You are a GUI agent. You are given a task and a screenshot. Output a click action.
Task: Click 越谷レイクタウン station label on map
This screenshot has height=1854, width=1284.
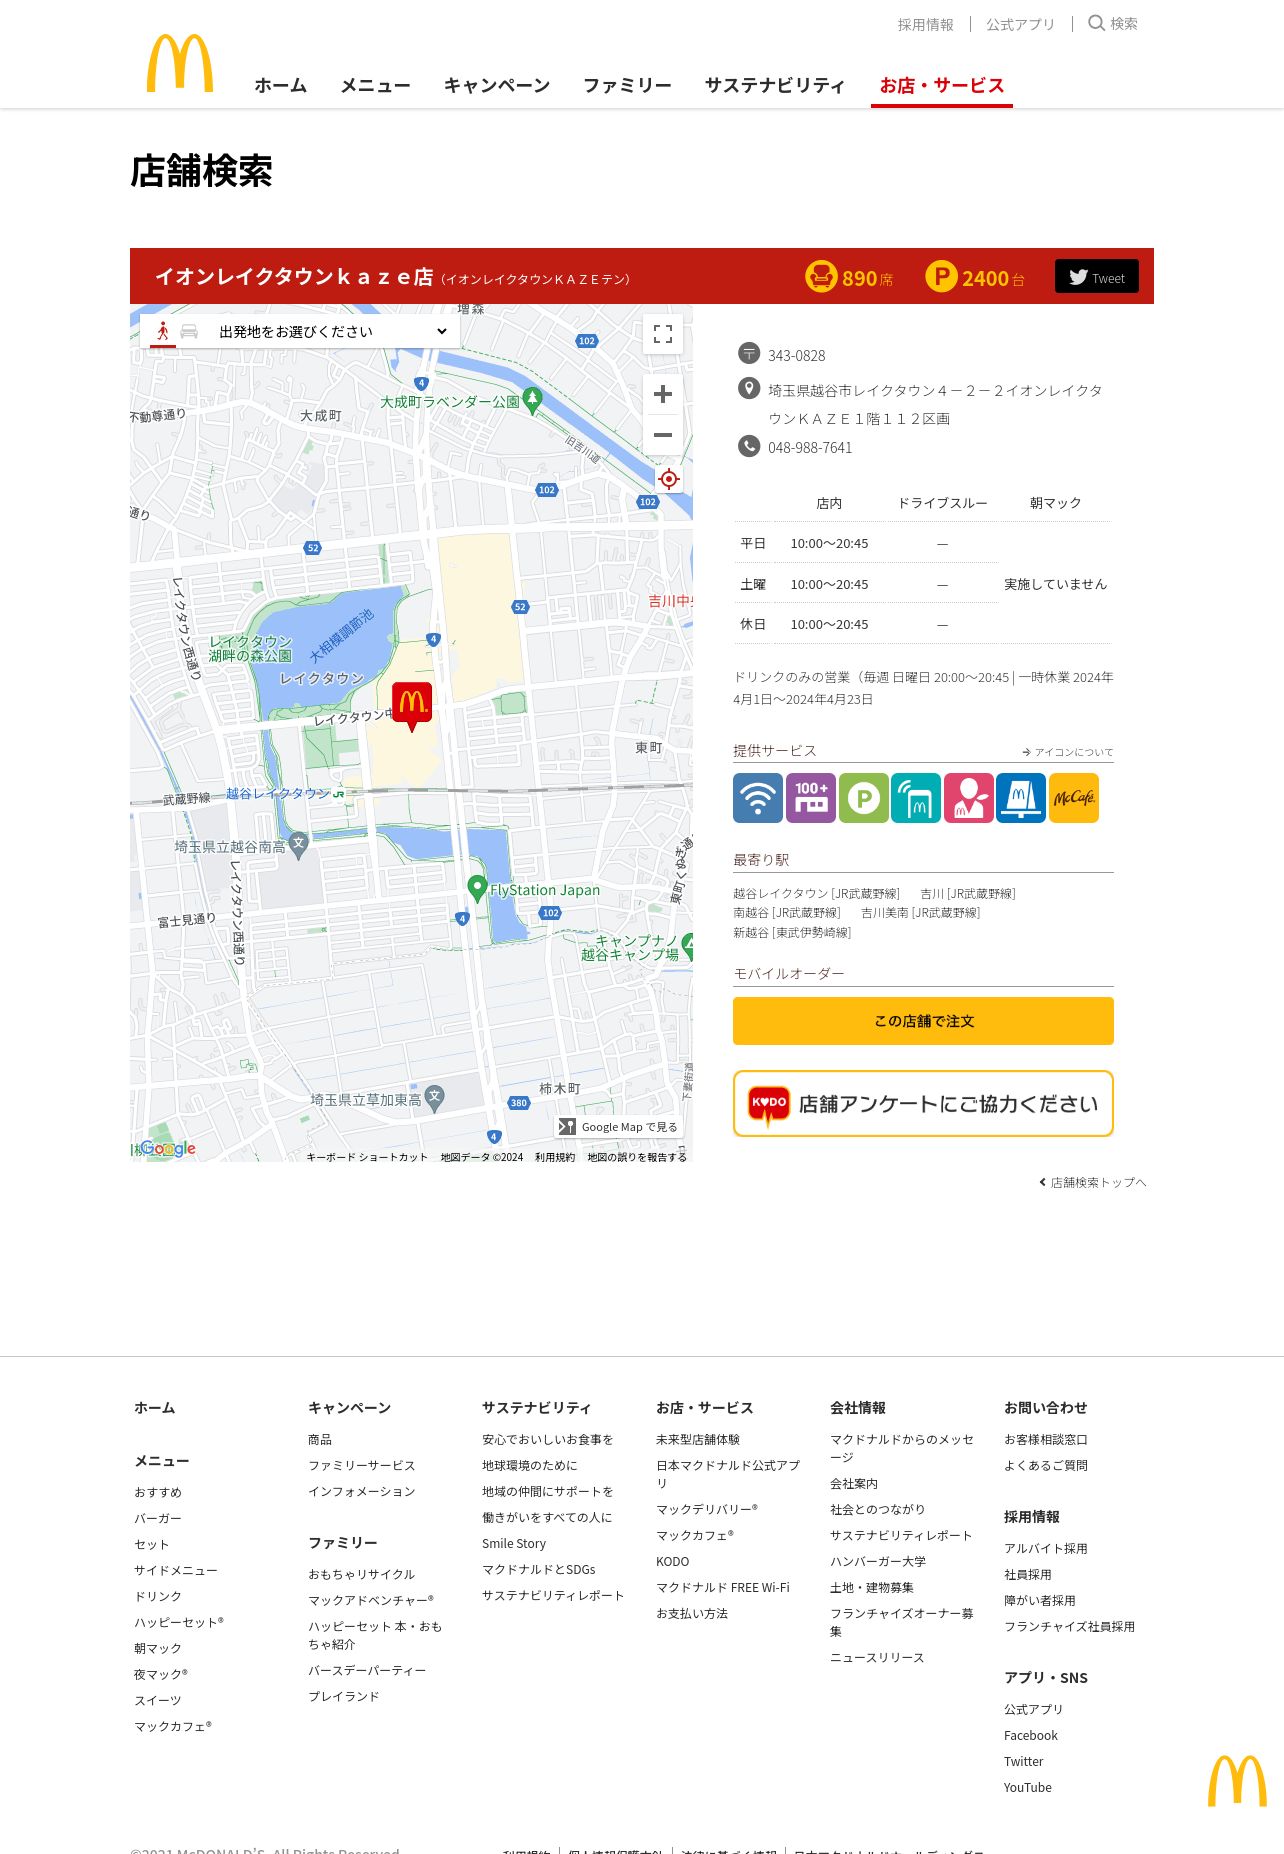tap(277, 793)
